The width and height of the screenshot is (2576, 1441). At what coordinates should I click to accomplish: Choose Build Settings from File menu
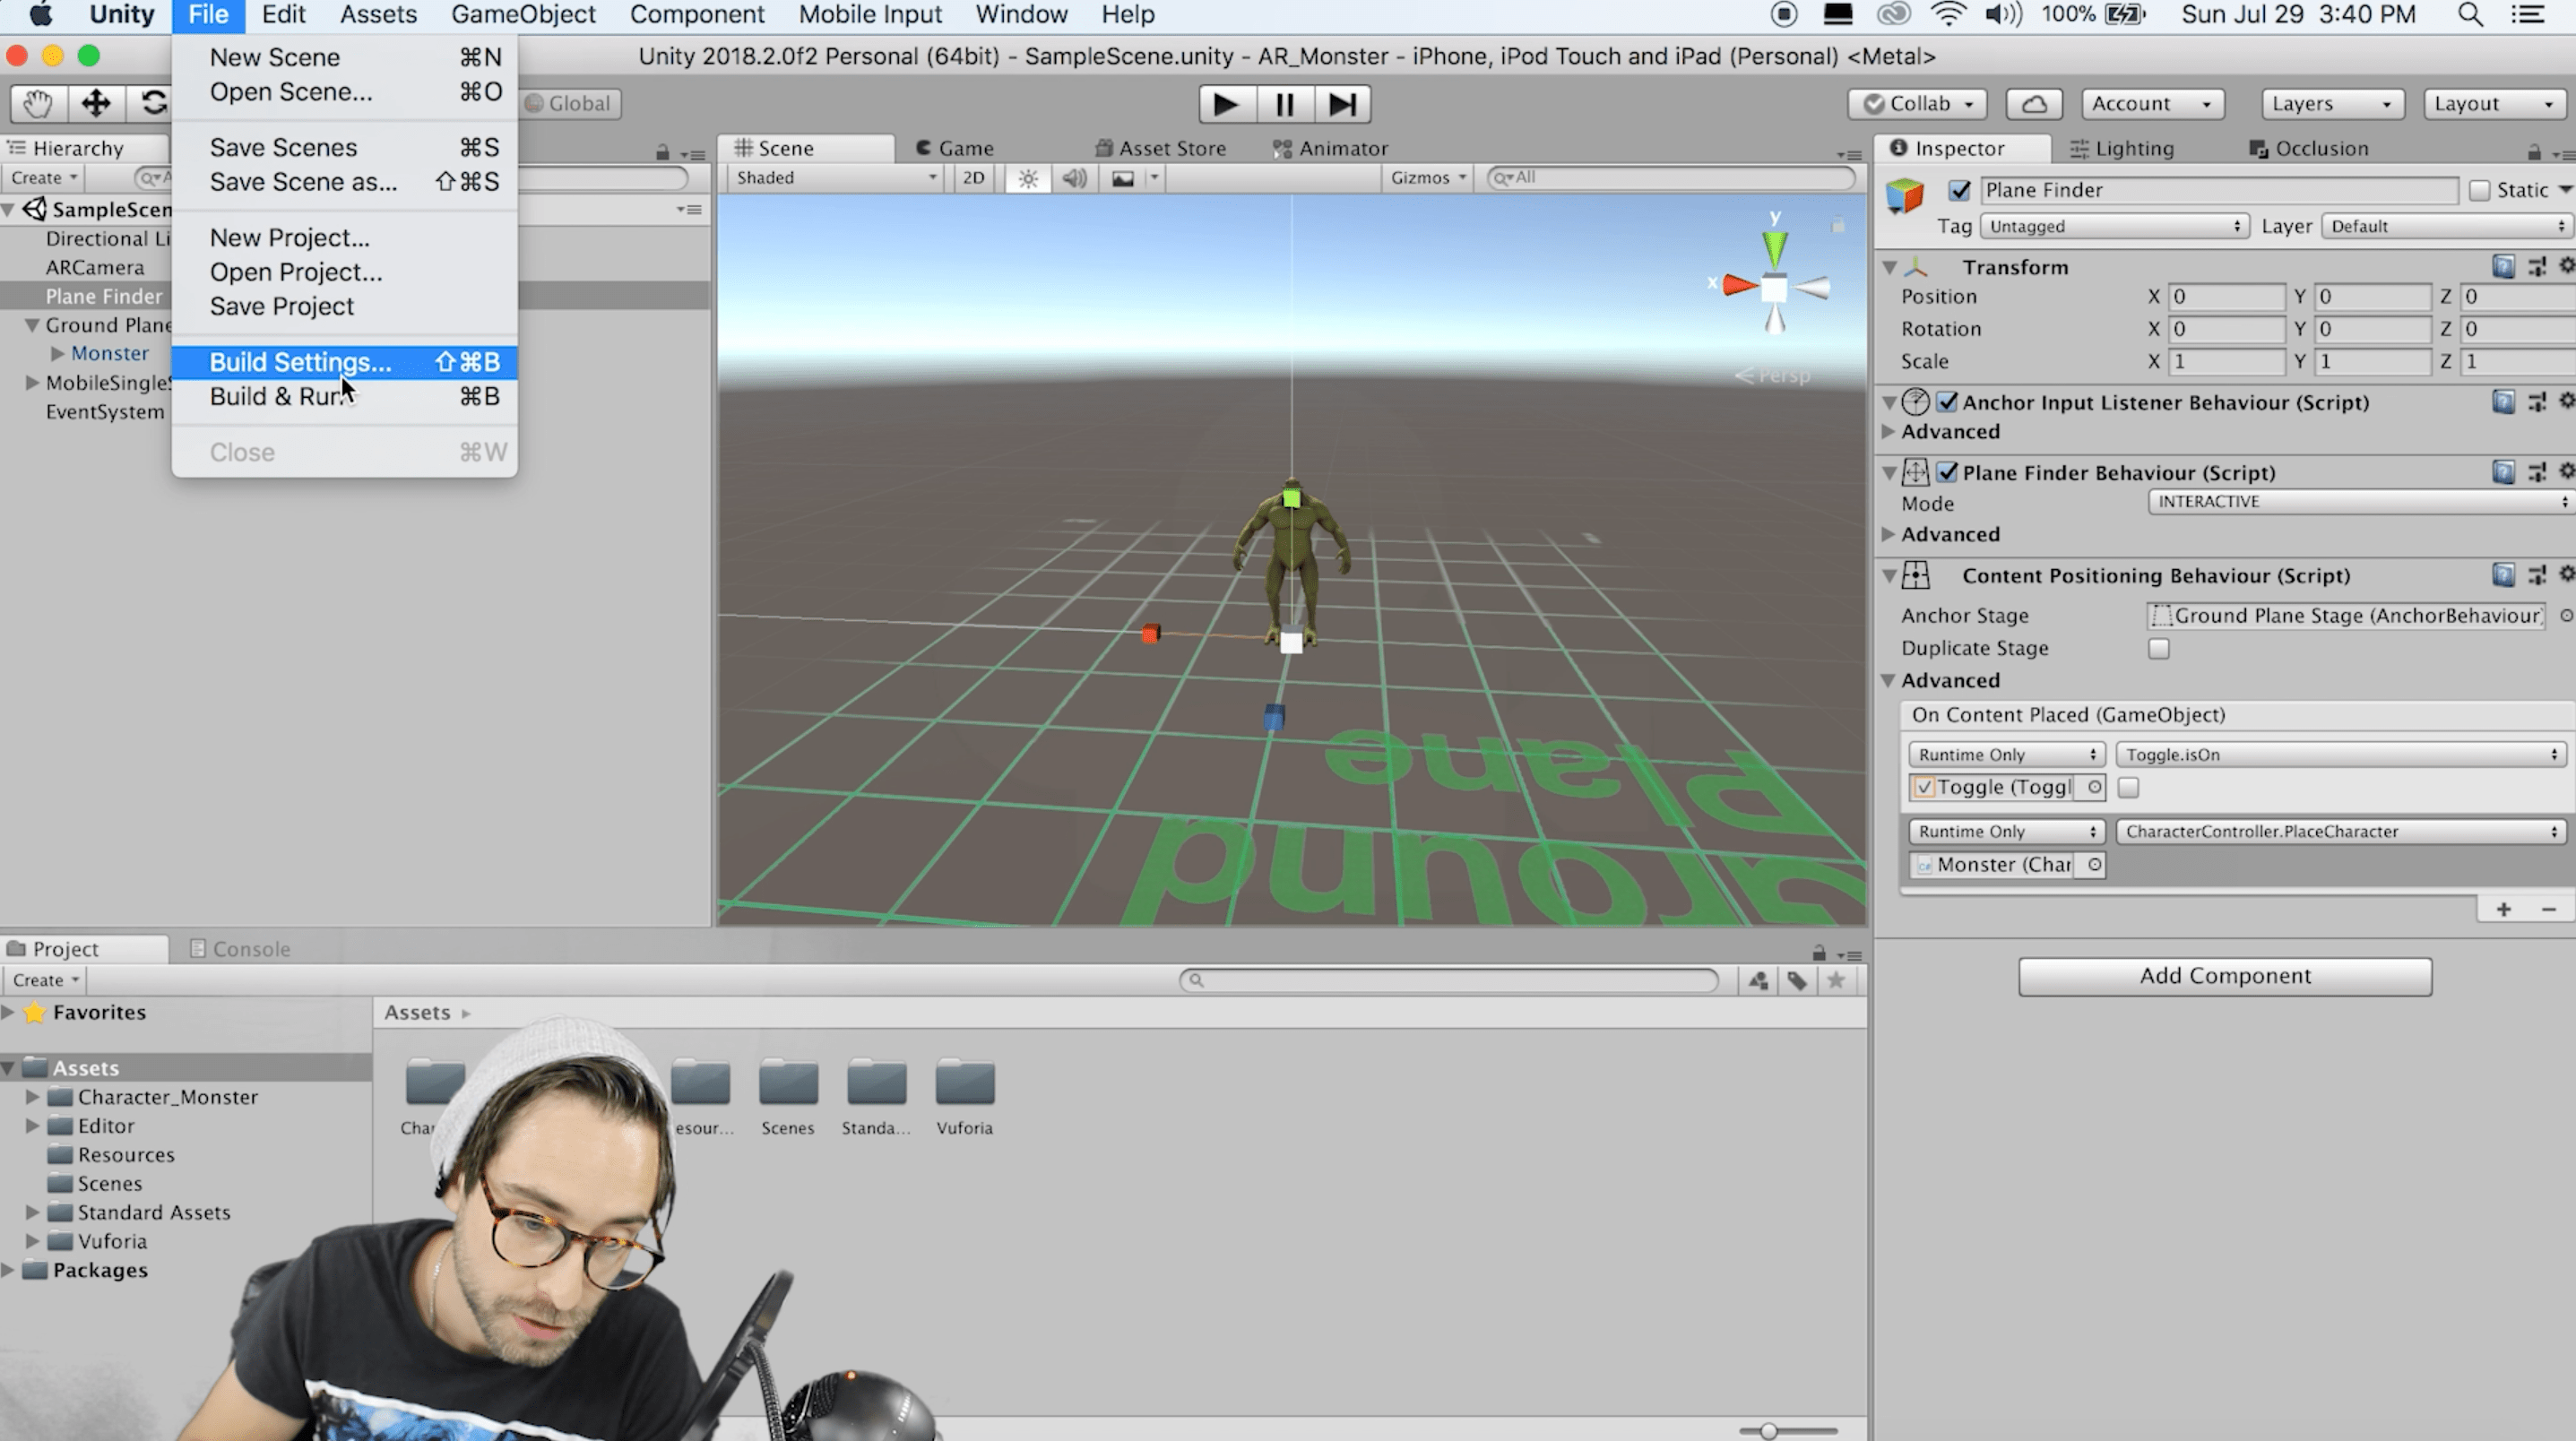(x=300, y=362)
